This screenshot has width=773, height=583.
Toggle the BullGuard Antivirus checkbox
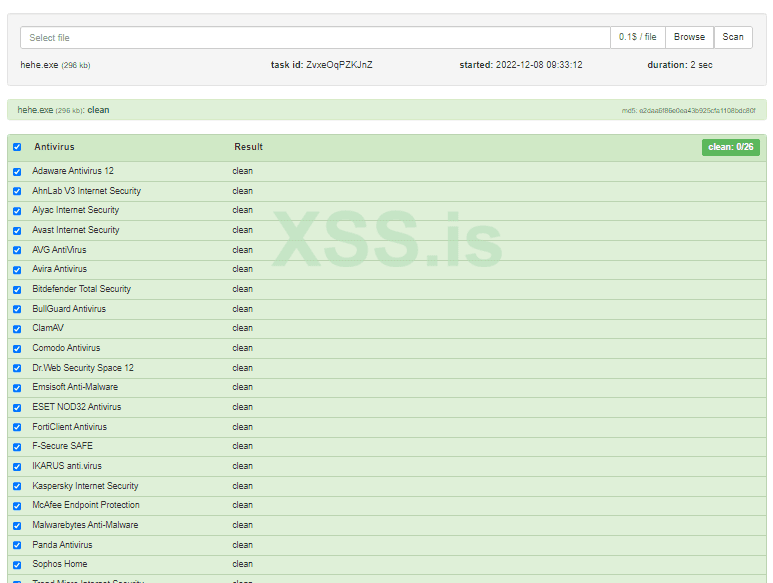(17, 309)
